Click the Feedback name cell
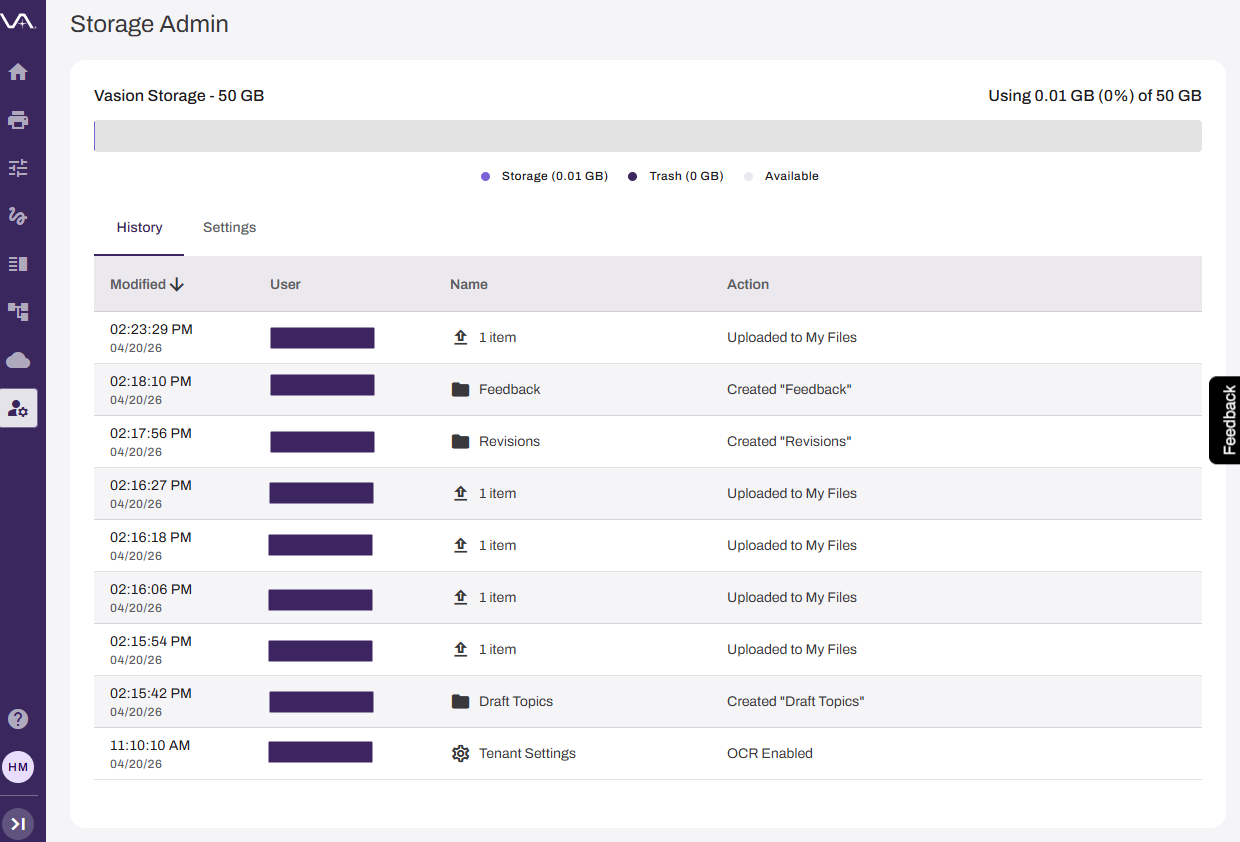The width and height of the screenshot is (1240, 842). pos(509,390)
